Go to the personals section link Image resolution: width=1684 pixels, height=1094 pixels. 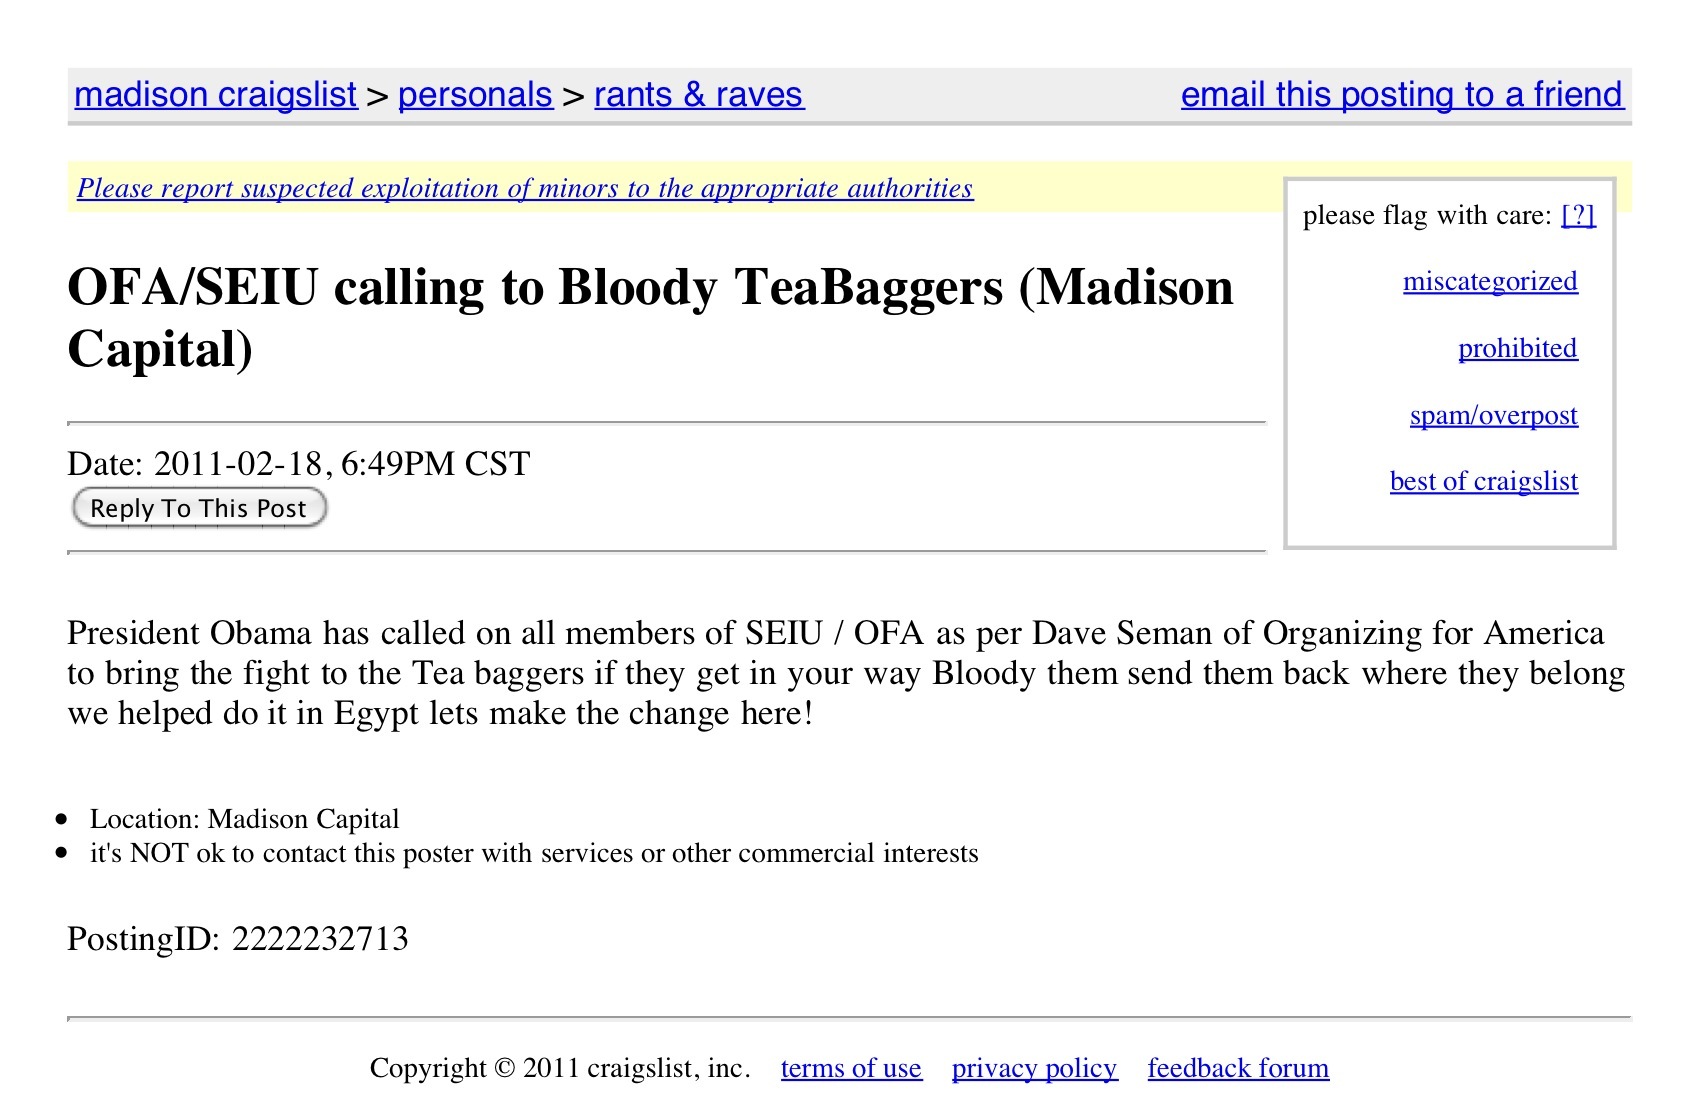(x=475, y=95)
